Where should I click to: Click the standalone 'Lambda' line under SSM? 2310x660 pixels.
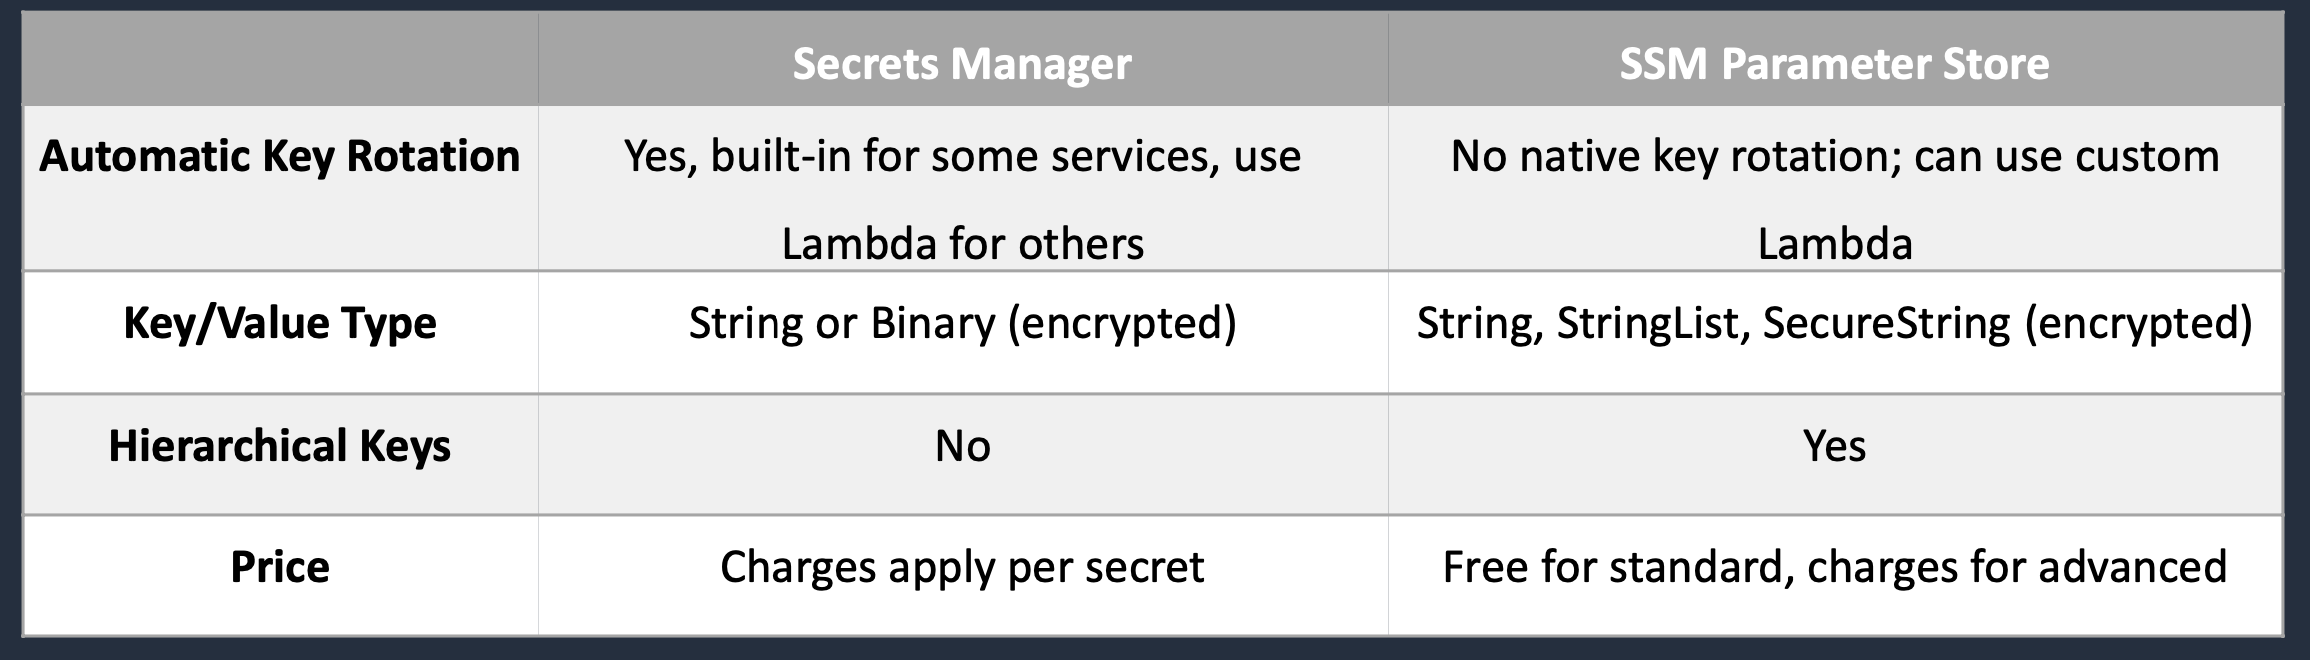point(1834,244)
